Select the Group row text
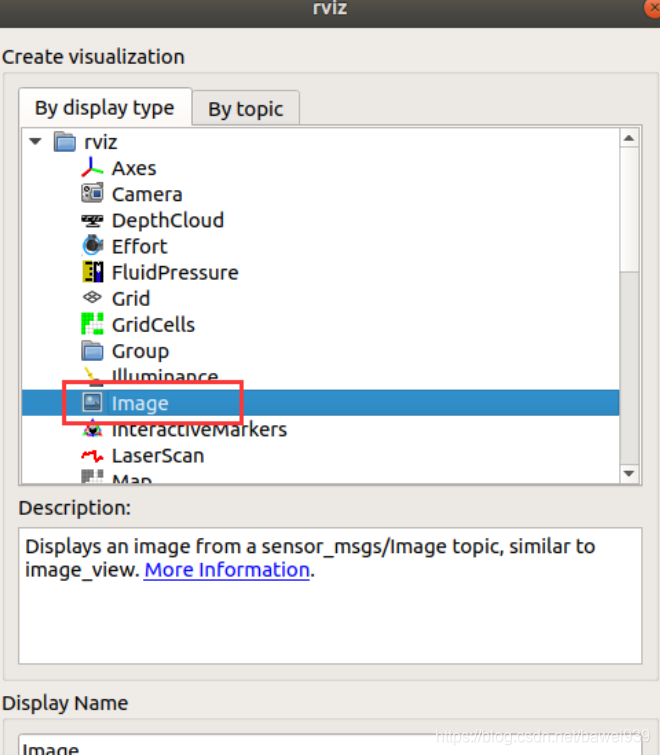 click(x=140, y=351)
